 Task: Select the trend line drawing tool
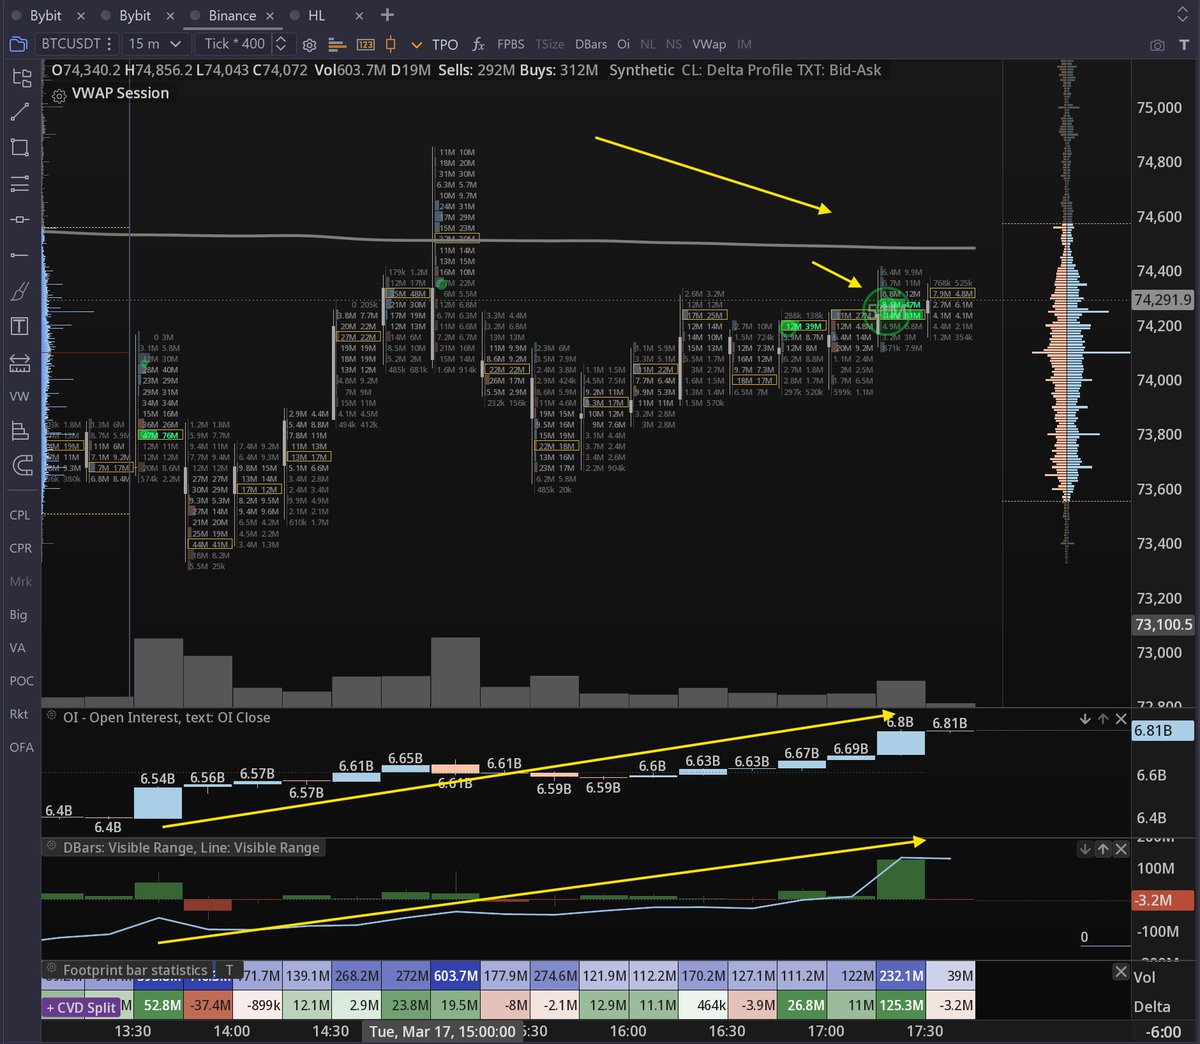(20, 112)
